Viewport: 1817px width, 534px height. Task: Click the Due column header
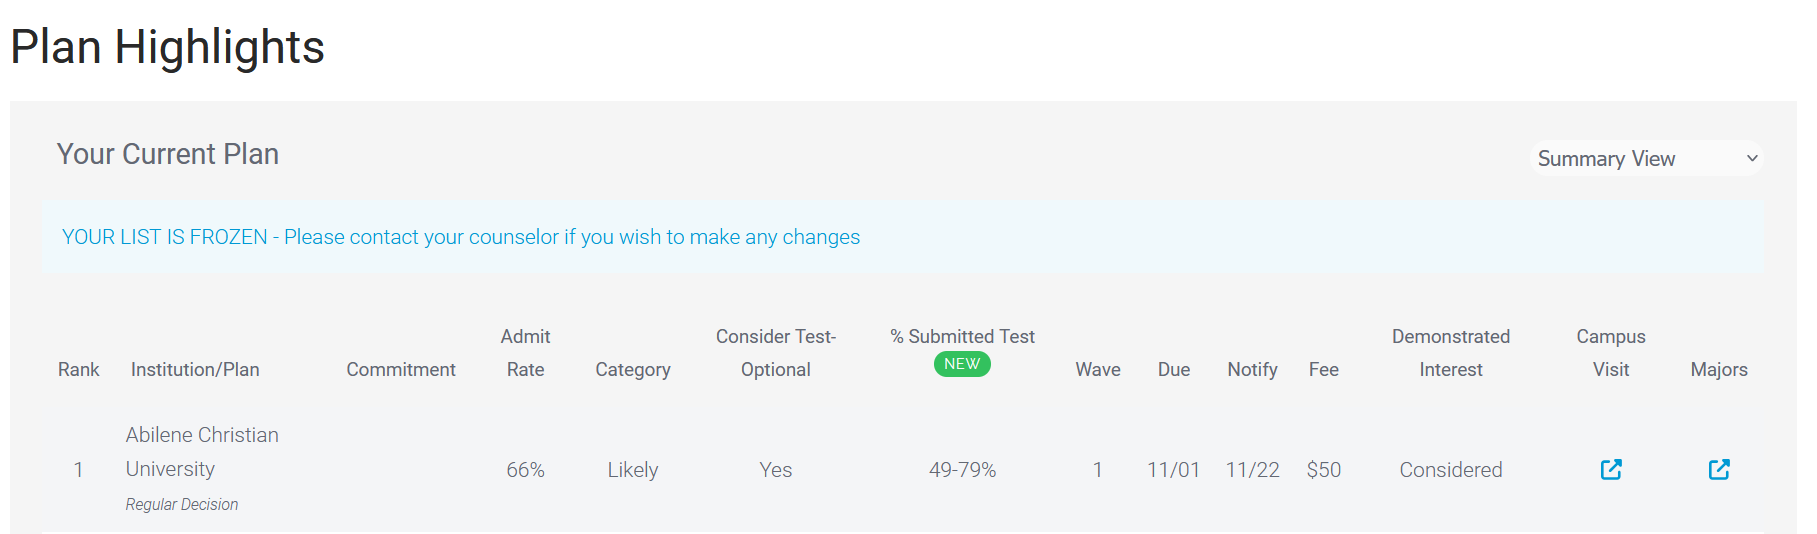point(1174,369)
